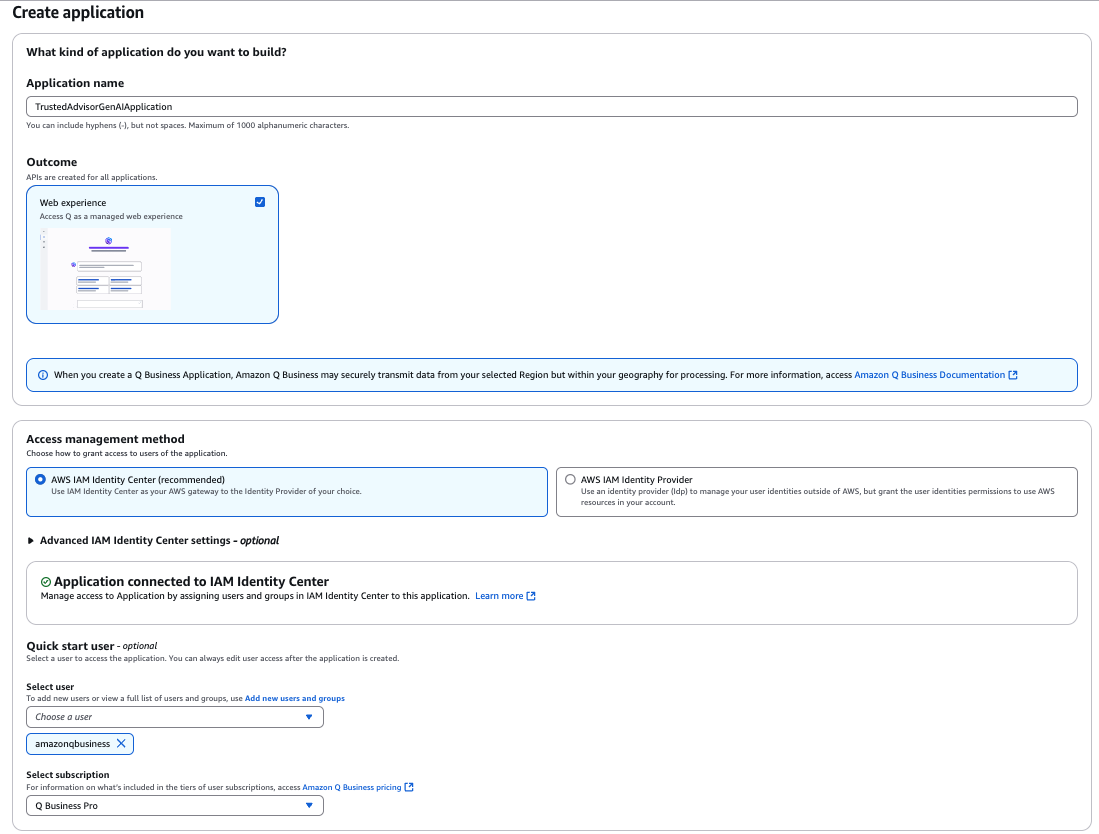Open Add new users and groups link
1099x834 pixels.
[294, 698]
